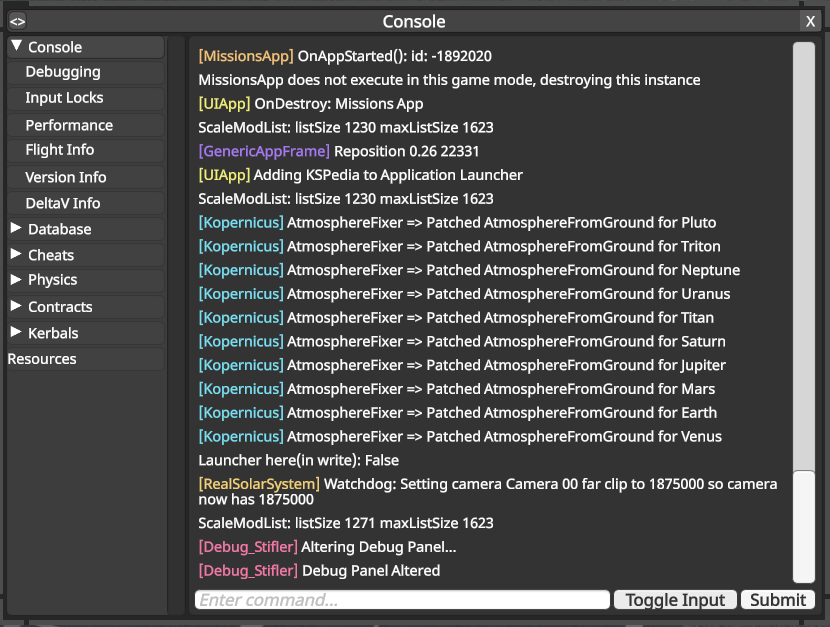Click the Kopernicus log line for Venus

click(460, 437)
